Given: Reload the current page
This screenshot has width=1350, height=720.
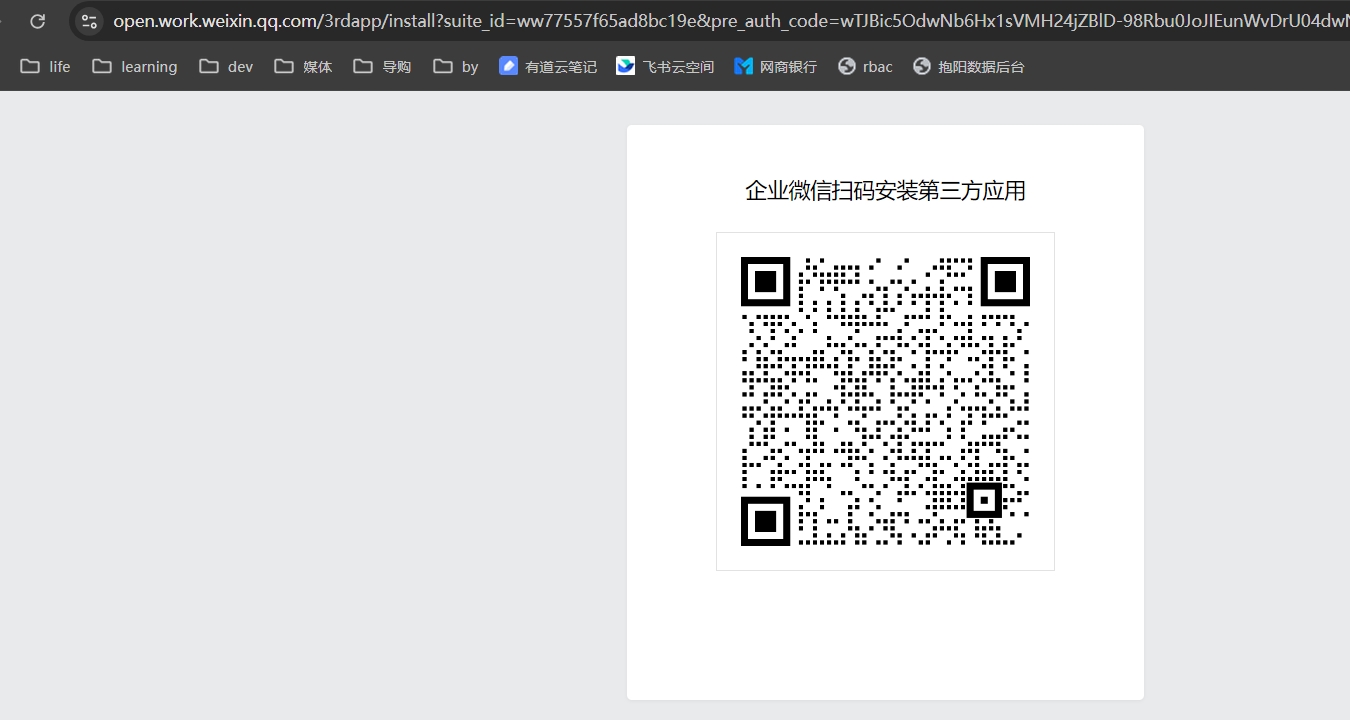Looking at the screenshot, I should 37,21.
